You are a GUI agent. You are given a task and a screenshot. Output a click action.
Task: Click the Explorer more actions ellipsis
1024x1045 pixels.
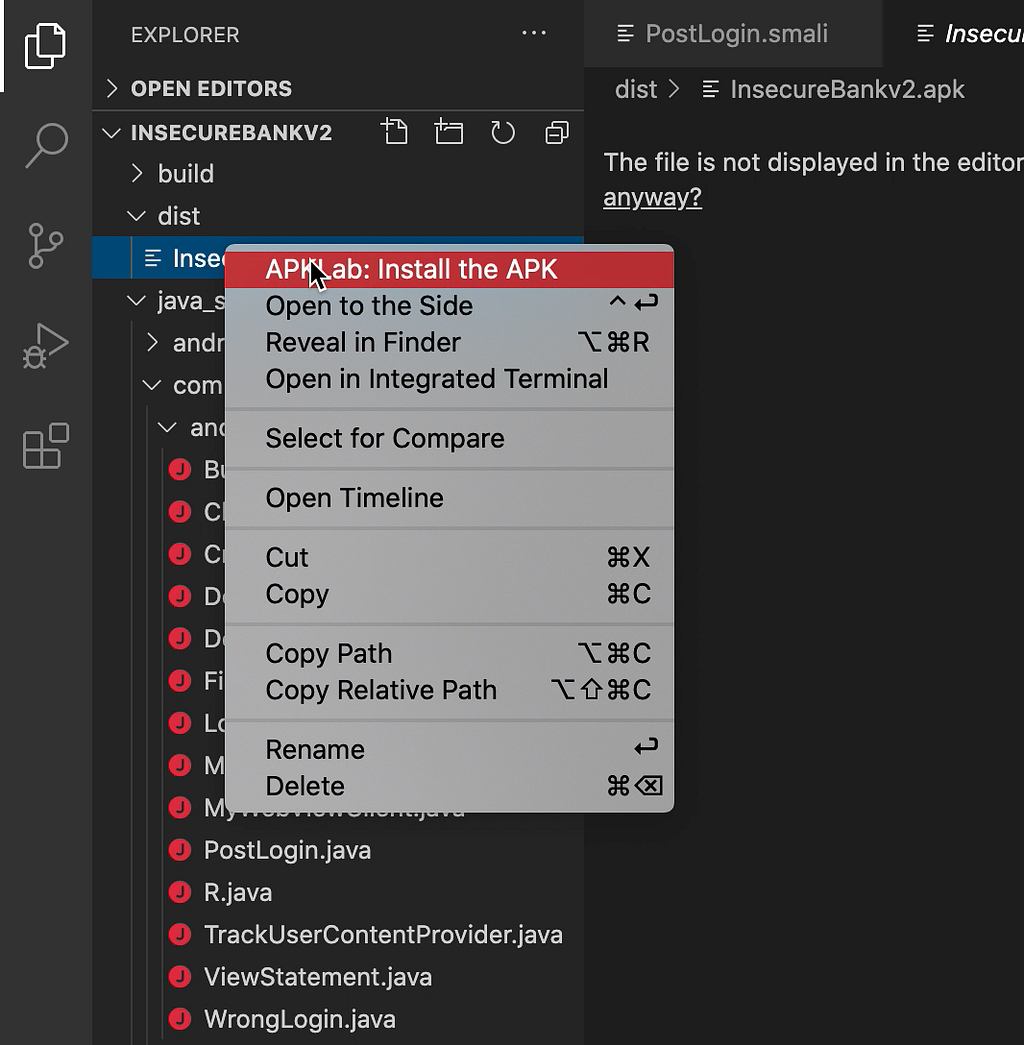click(534, 33)
